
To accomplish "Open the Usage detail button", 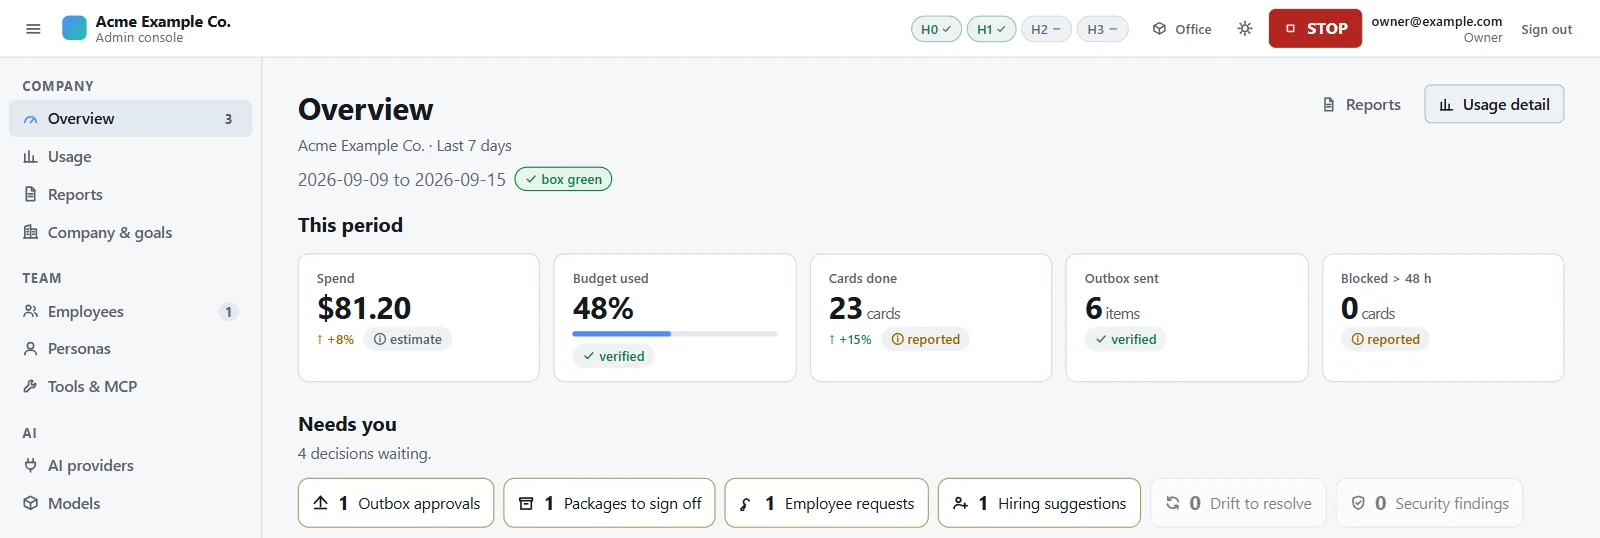I will (x=1494, y=104).
